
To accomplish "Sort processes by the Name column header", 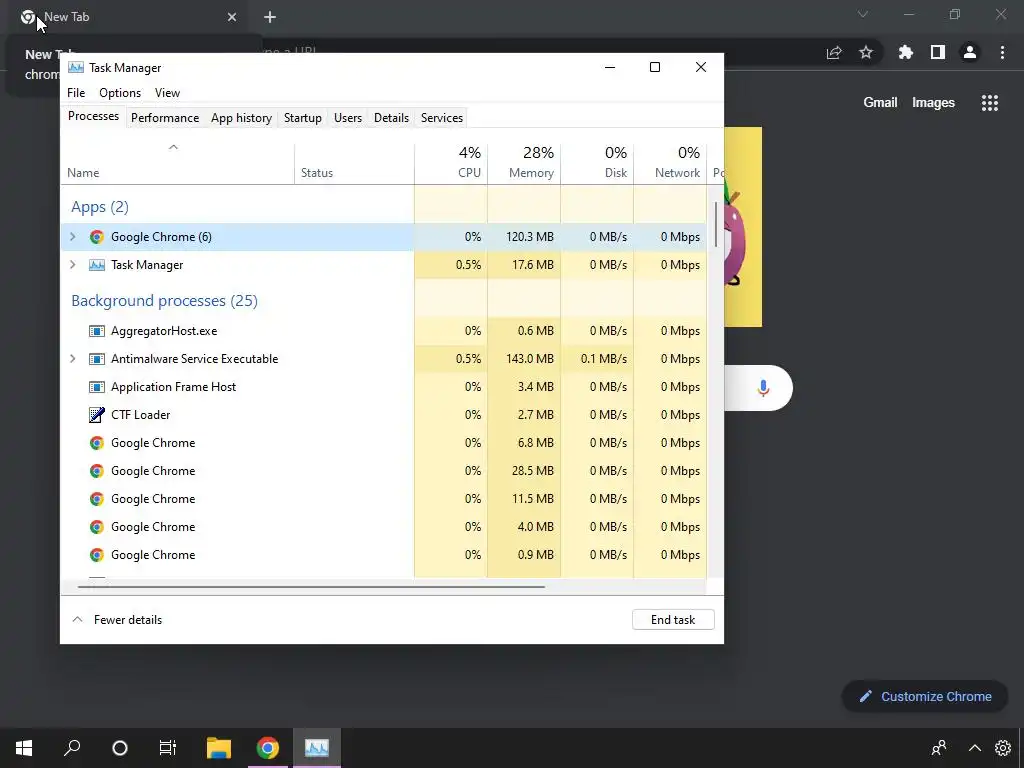I will point(178,164).
